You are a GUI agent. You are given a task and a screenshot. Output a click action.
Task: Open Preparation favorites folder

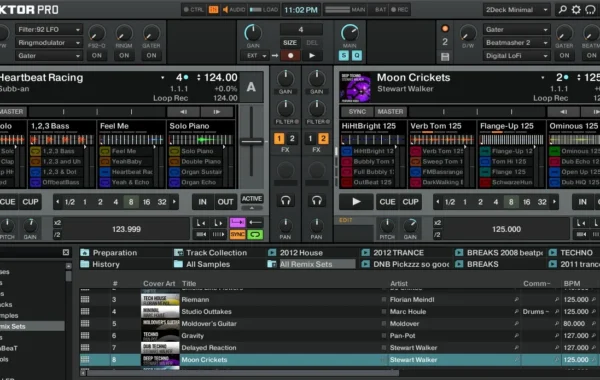point(109,253)
